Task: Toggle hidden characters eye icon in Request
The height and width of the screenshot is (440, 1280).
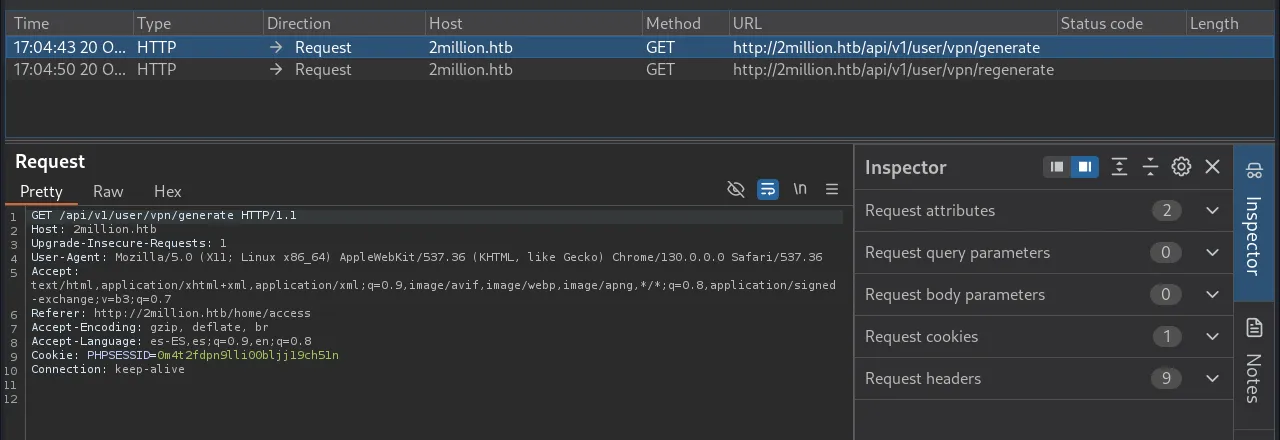Action: [737, 189]
